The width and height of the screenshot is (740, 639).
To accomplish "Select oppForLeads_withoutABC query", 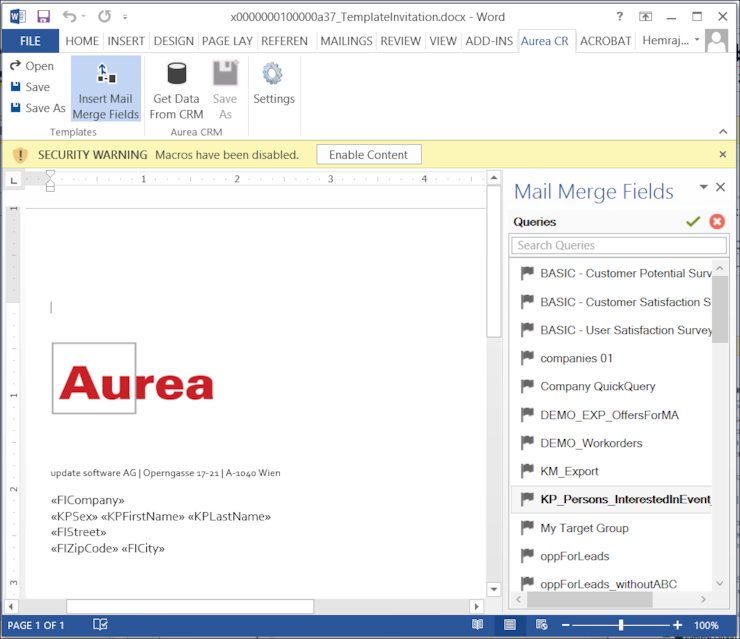I will [x=613, y=584].
